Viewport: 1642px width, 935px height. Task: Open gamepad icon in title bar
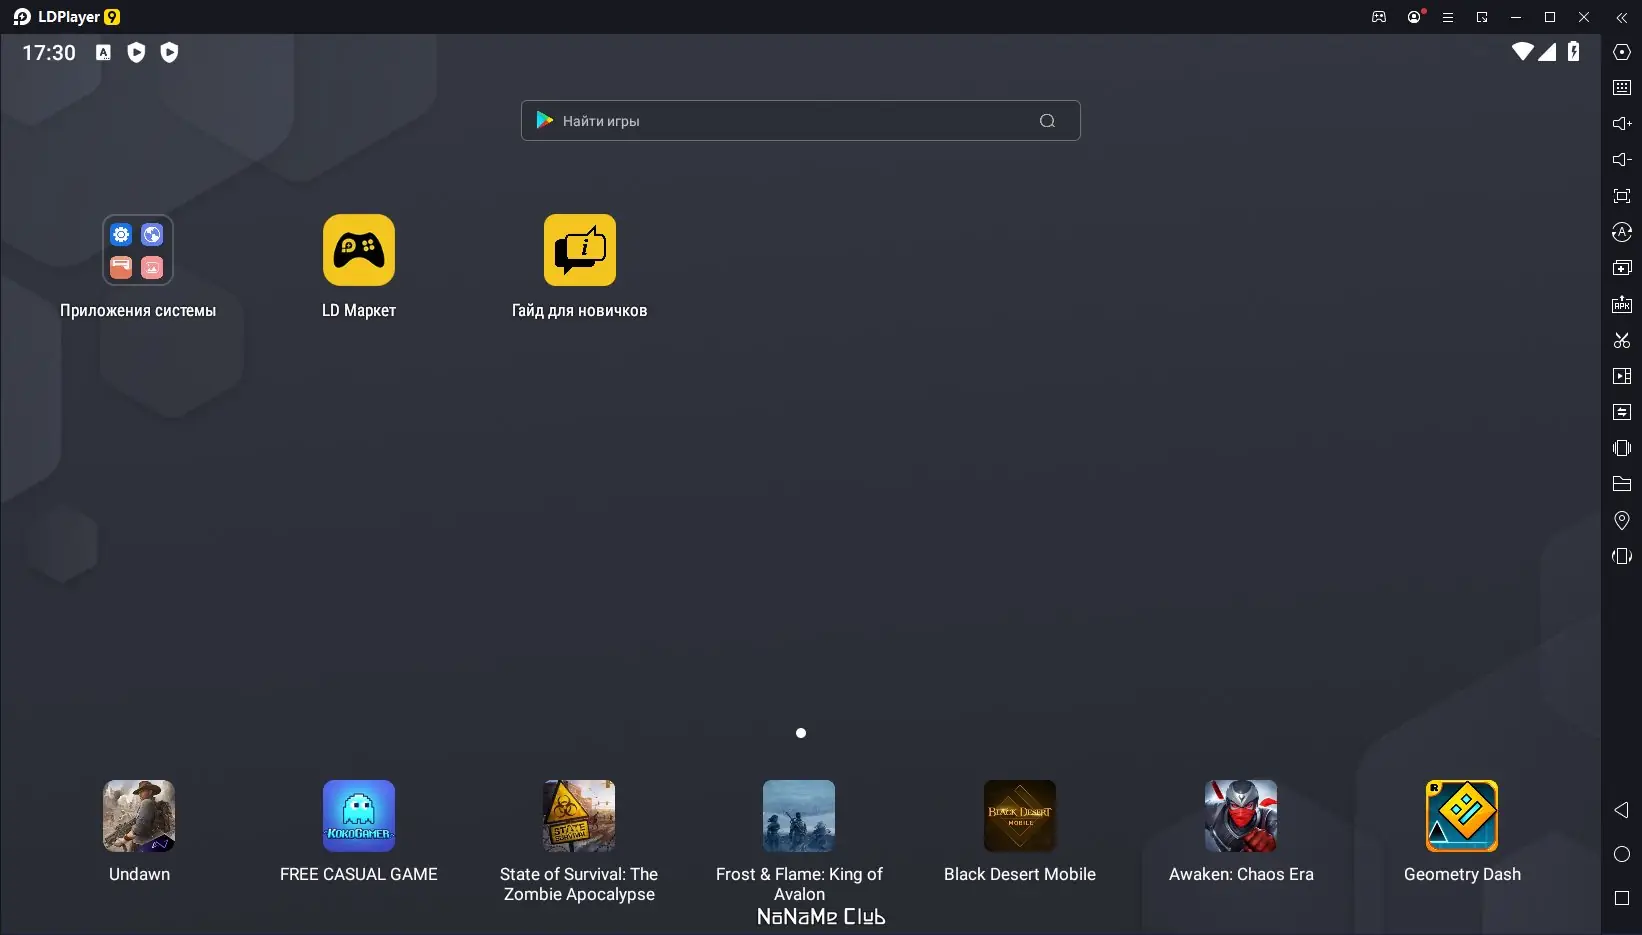click(x=1379, y=17)
